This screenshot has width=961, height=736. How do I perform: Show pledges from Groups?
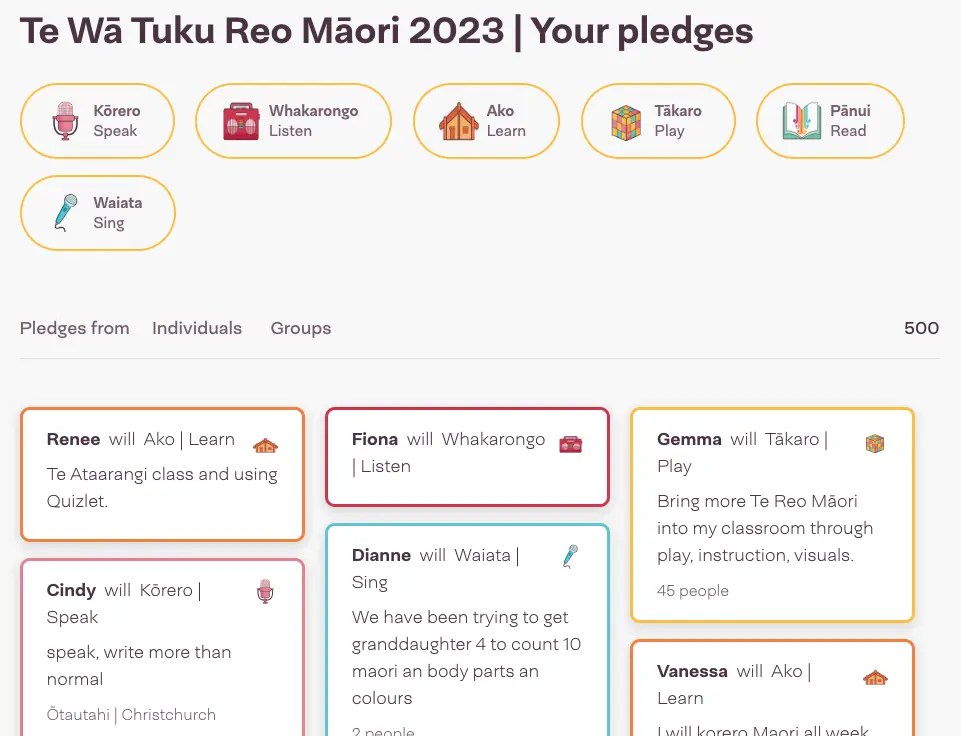tap(301, 328)
